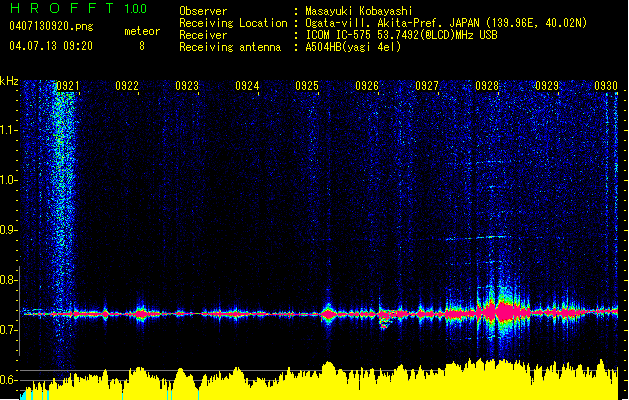Click the HROFFT 1.0.0 title text
Screen dimensions: 629x400
(x=79, y=8)
